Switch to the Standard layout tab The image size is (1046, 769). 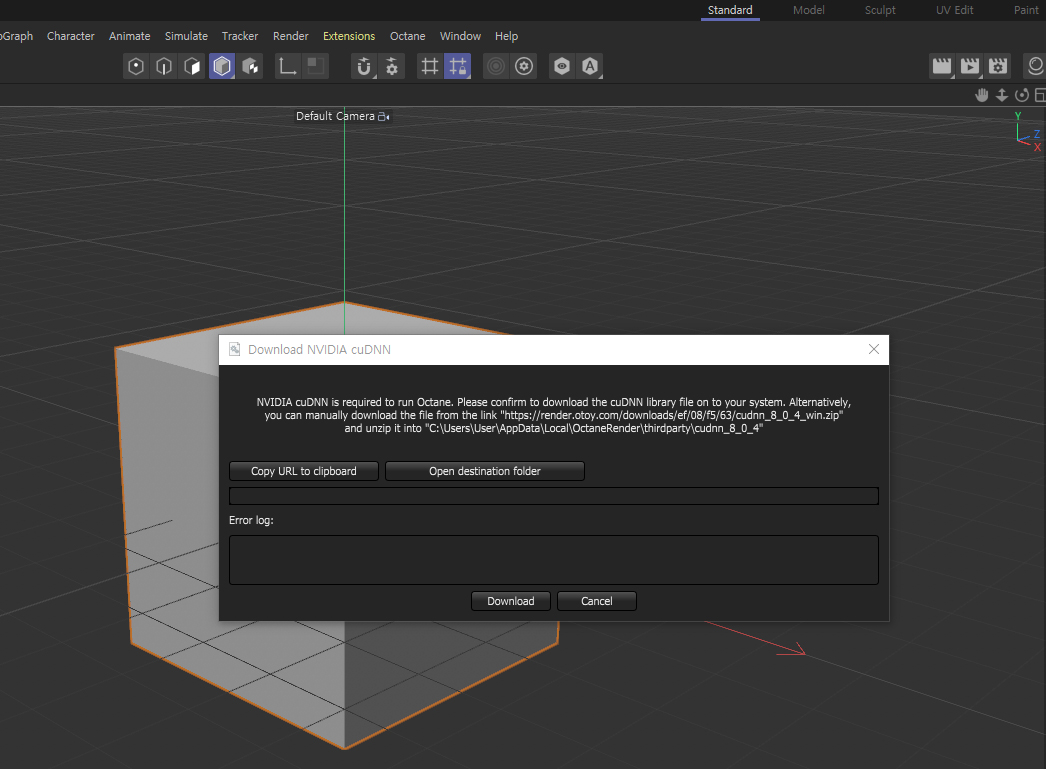(730, 10)
